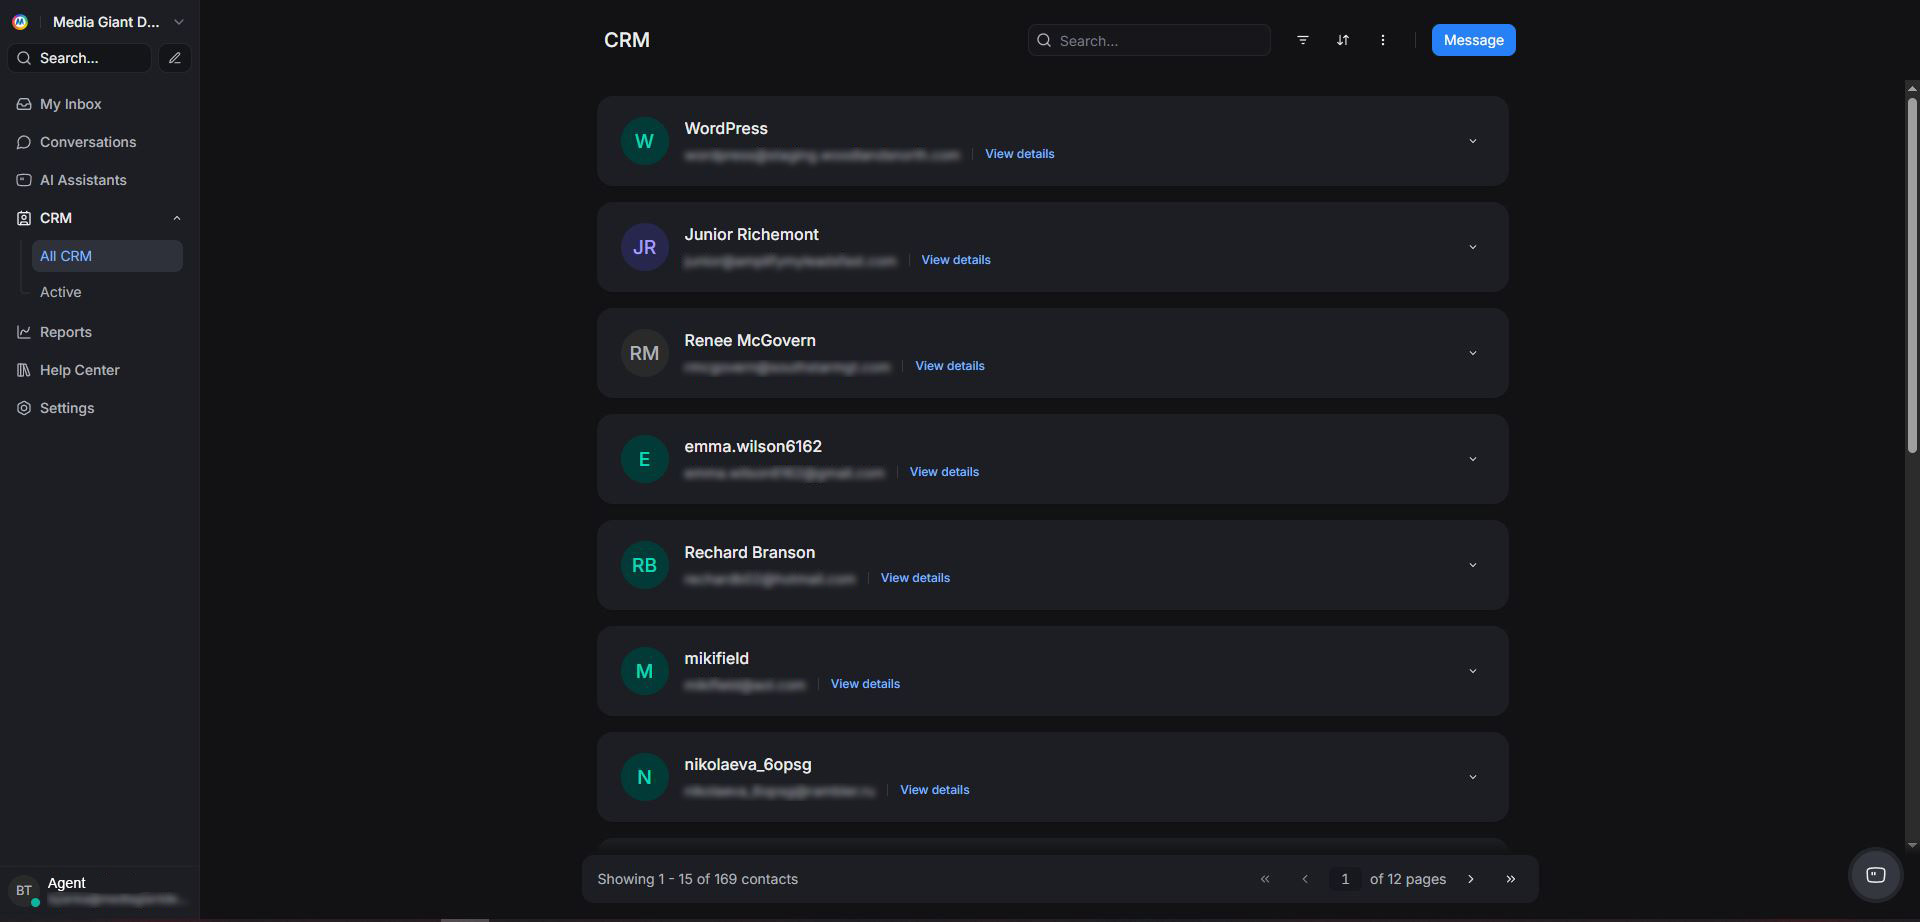Open the Settings section
This screenshot has height=922, width=1920.
tap(67, 407)
